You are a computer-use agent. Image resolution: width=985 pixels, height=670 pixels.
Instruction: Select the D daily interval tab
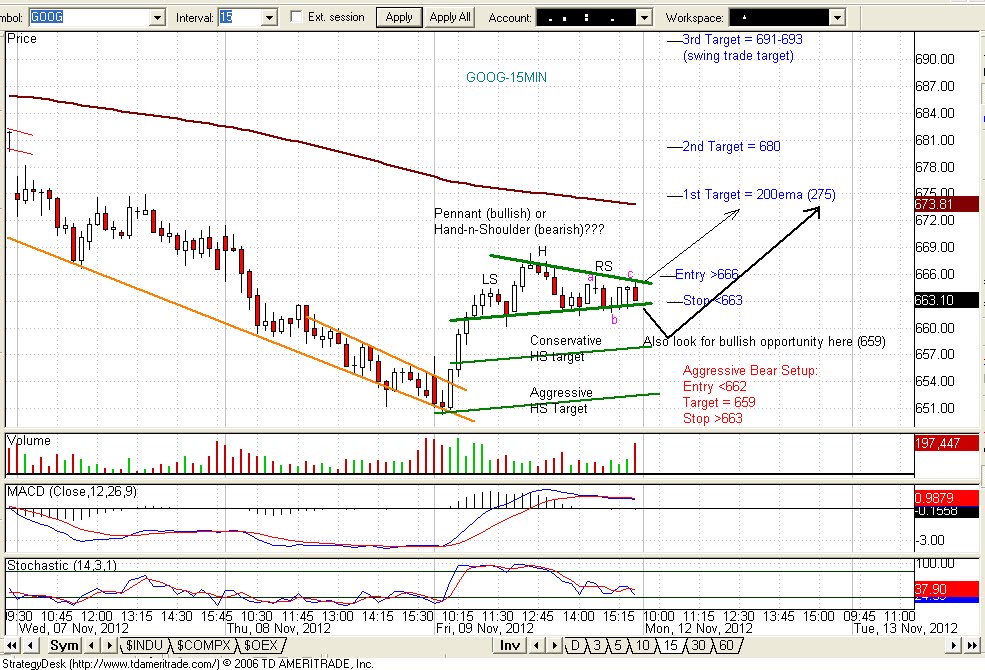point(575,646)
